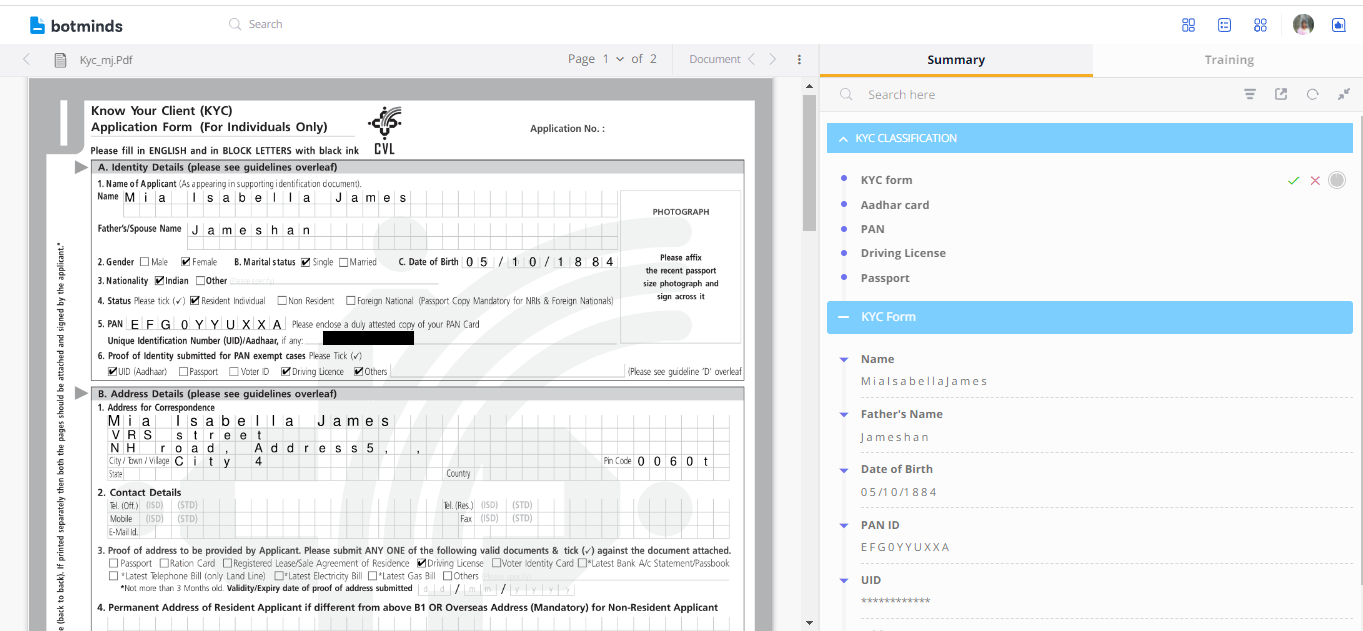Click the Kyc_mj.Pdf file name
1363x631 pixels.
pos(106,60)
